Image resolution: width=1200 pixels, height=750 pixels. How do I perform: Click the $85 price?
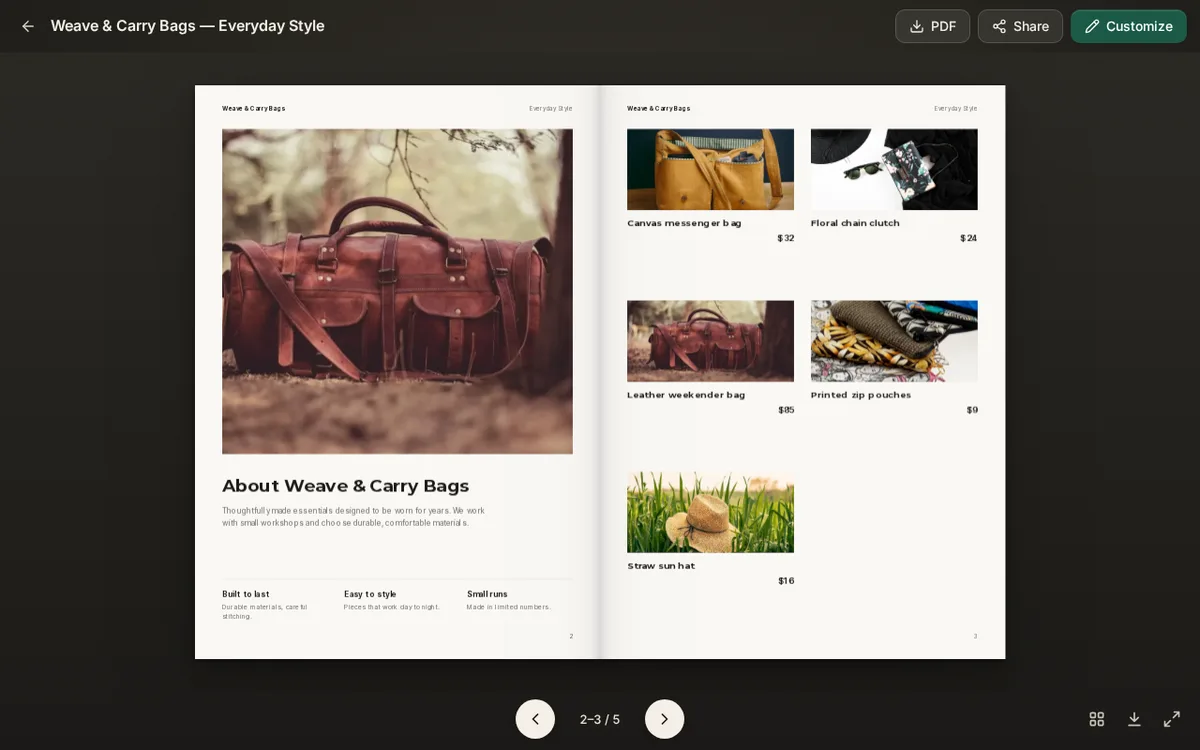786,410
